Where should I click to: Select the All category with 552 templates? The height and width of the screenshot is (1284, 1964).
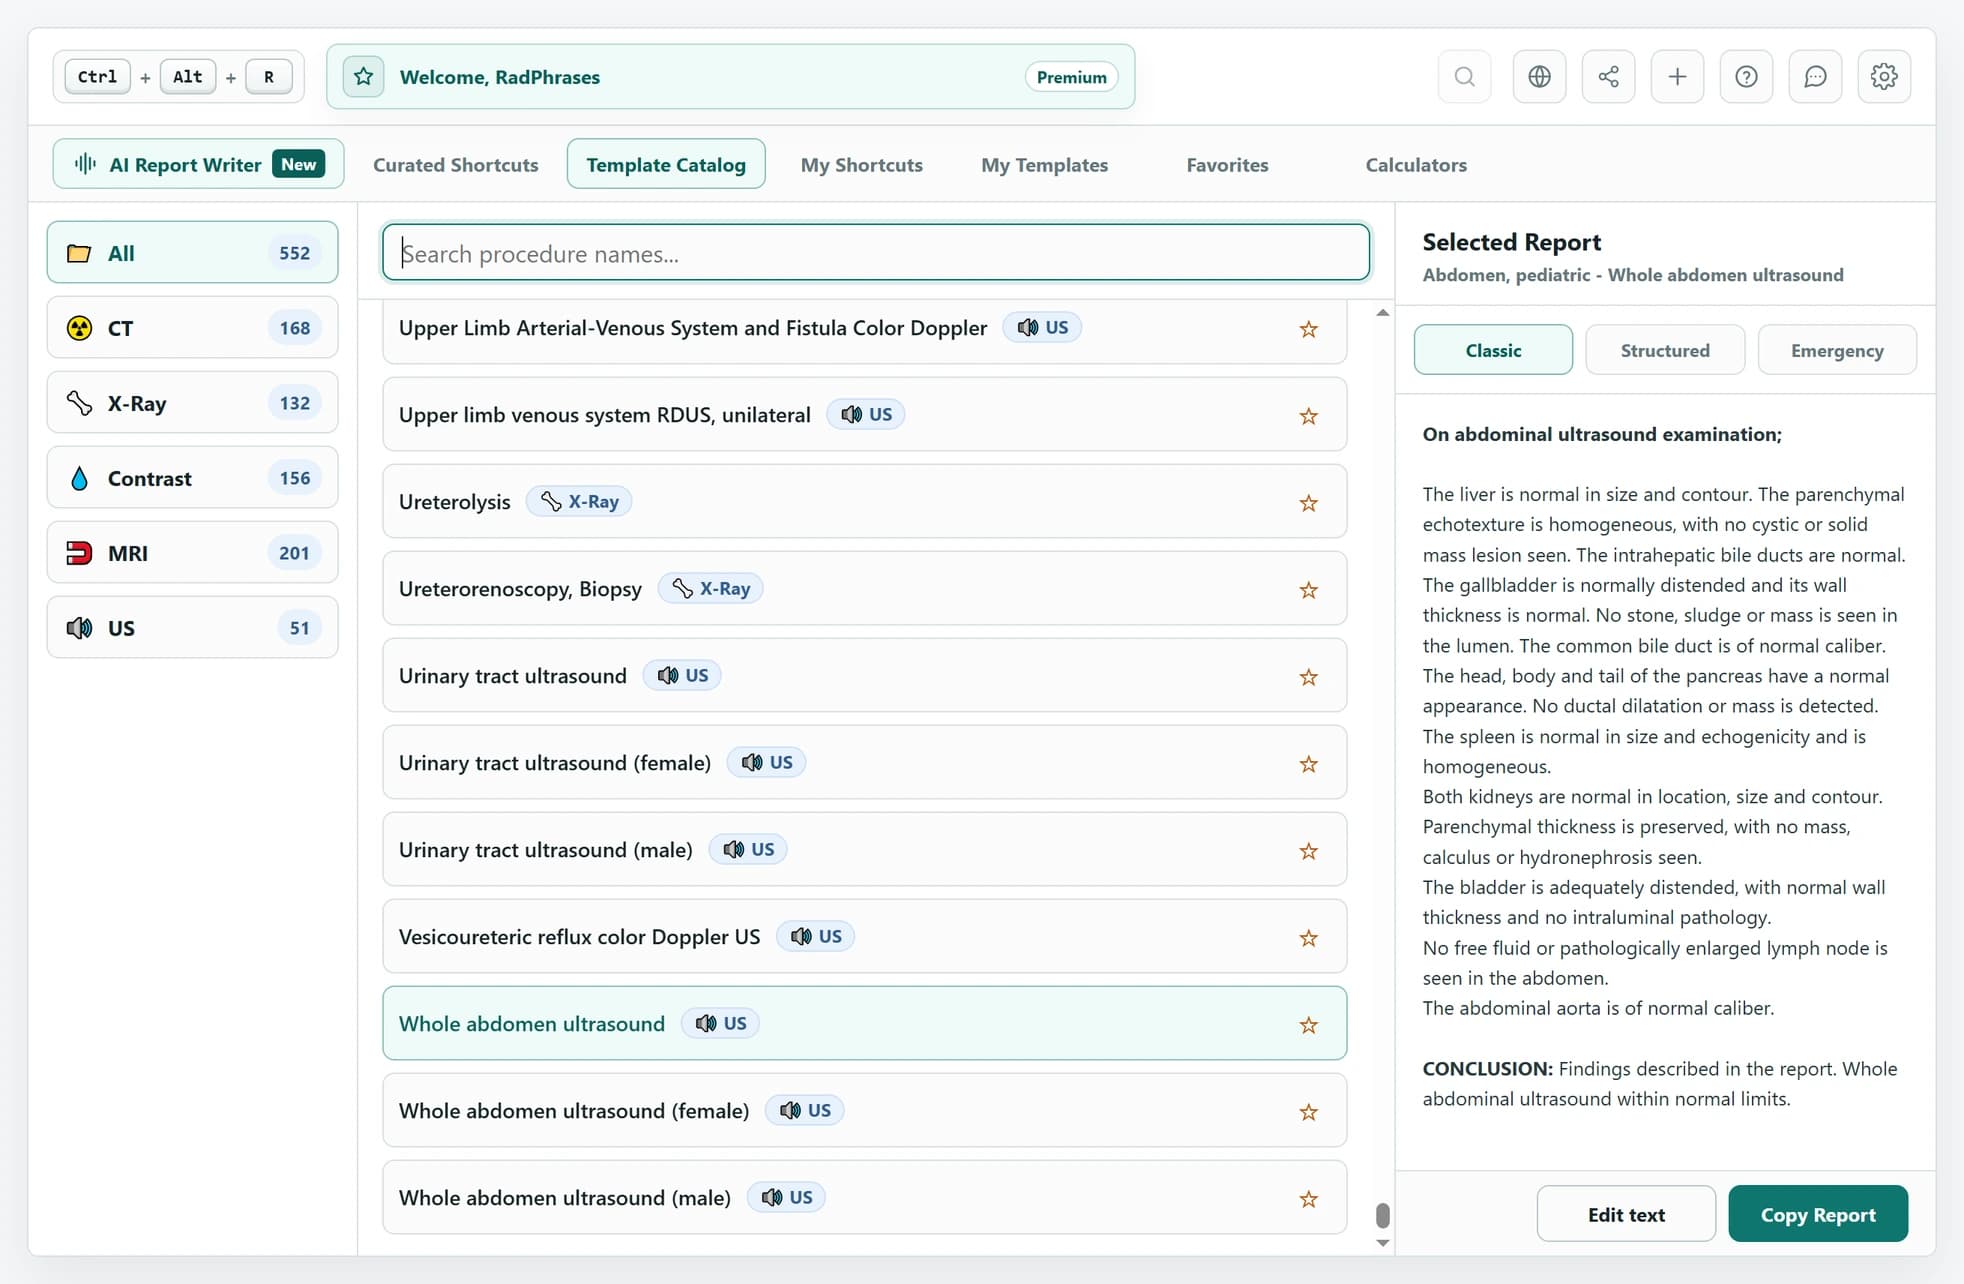(192, 252)
